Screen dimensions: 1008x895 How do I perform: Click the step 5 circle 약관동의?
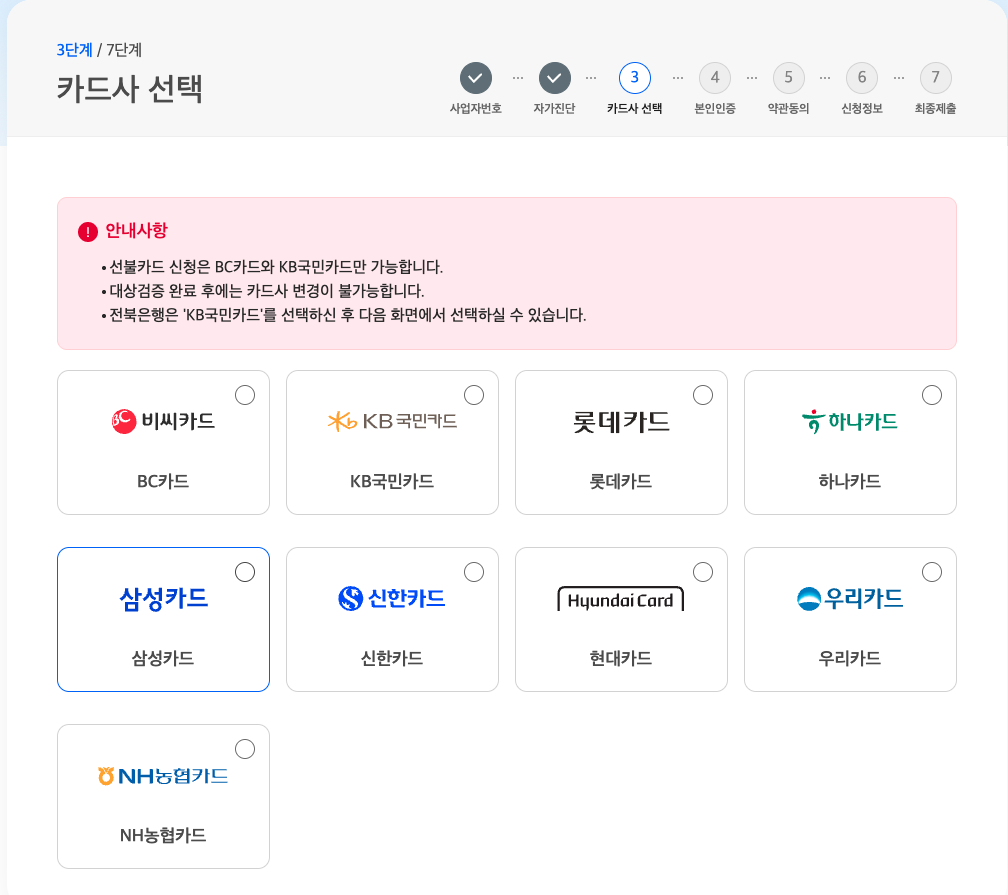(x=788, y=78)
